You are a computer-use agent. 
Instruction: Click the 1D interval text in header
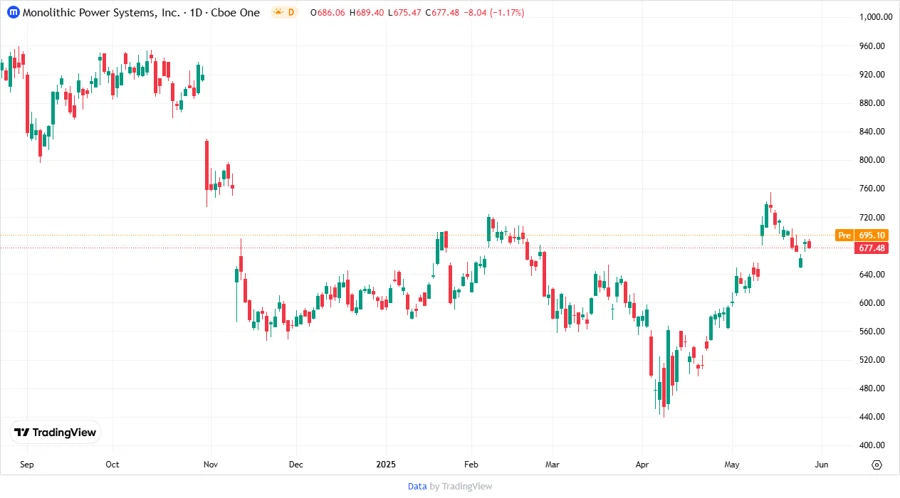pyautogui.click(x=196, y=12)
